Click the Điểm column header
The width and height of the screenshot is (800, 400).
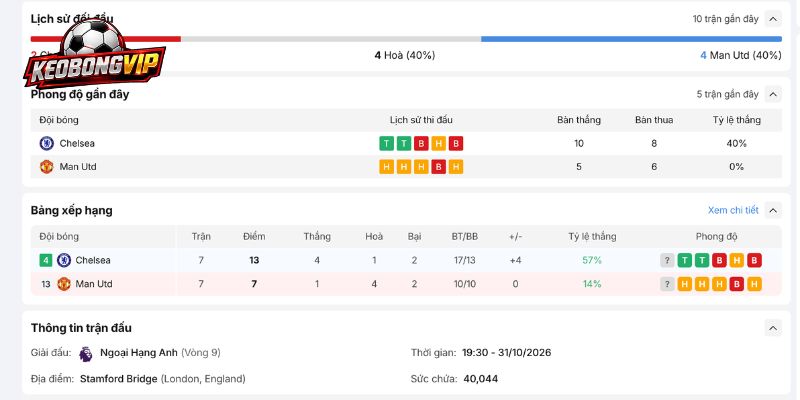tap(254, 237)
